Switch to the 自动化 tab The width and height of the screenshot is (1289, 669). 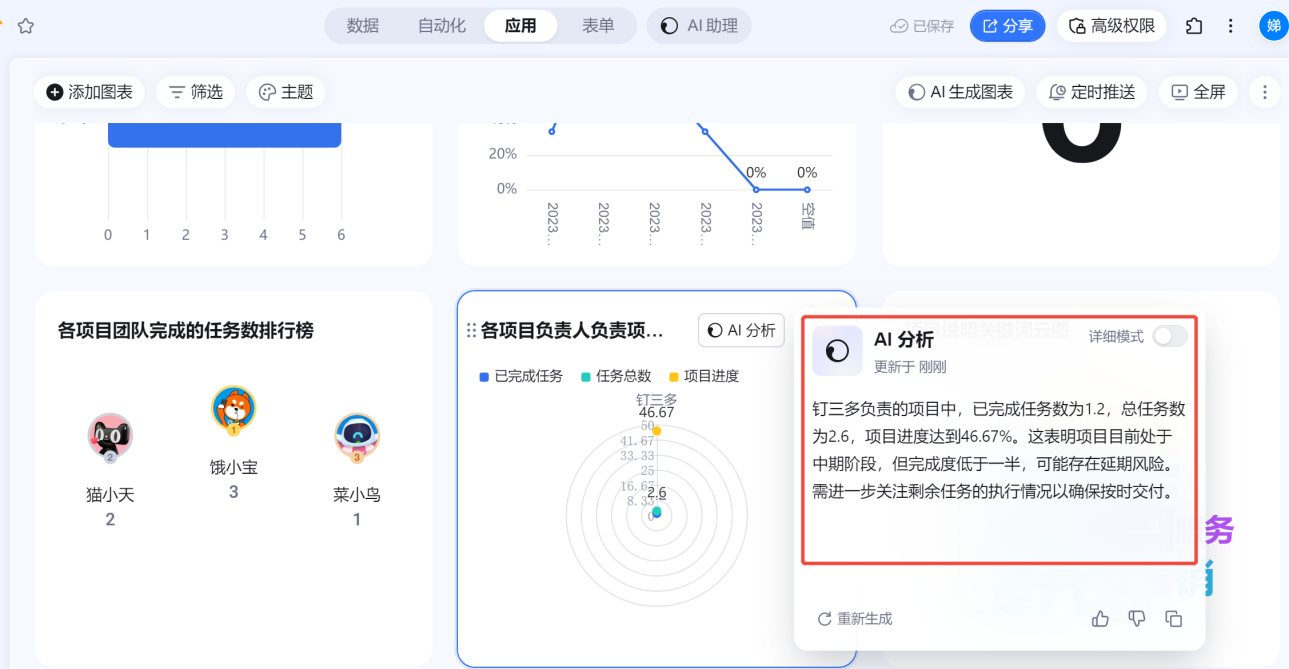coord(442,26)
